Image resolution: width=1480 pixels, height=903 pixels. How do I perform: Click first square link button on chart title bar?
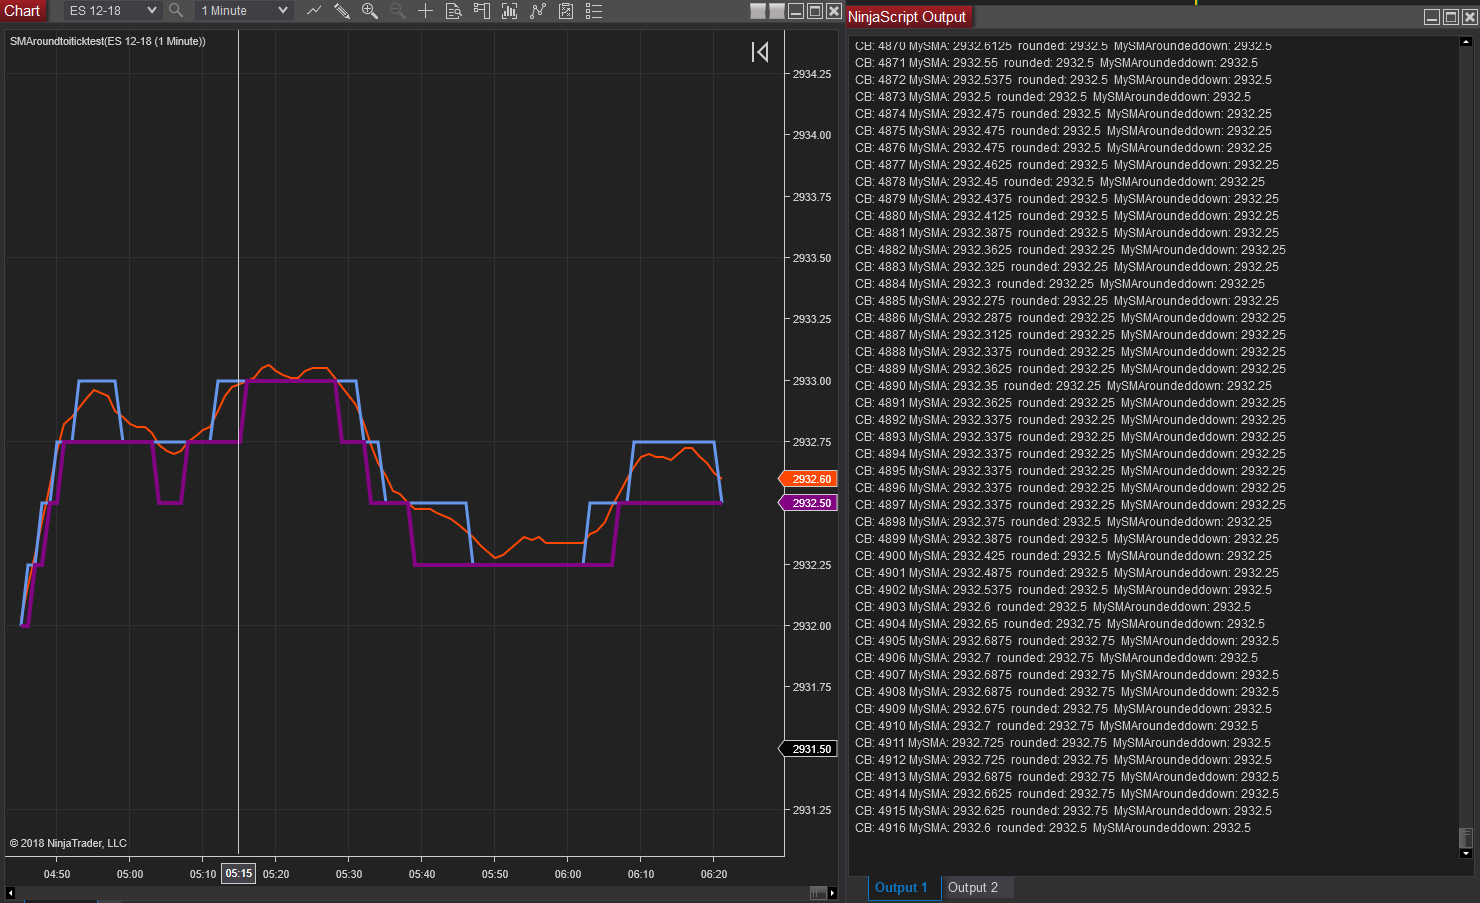click(x=758, y=11)
